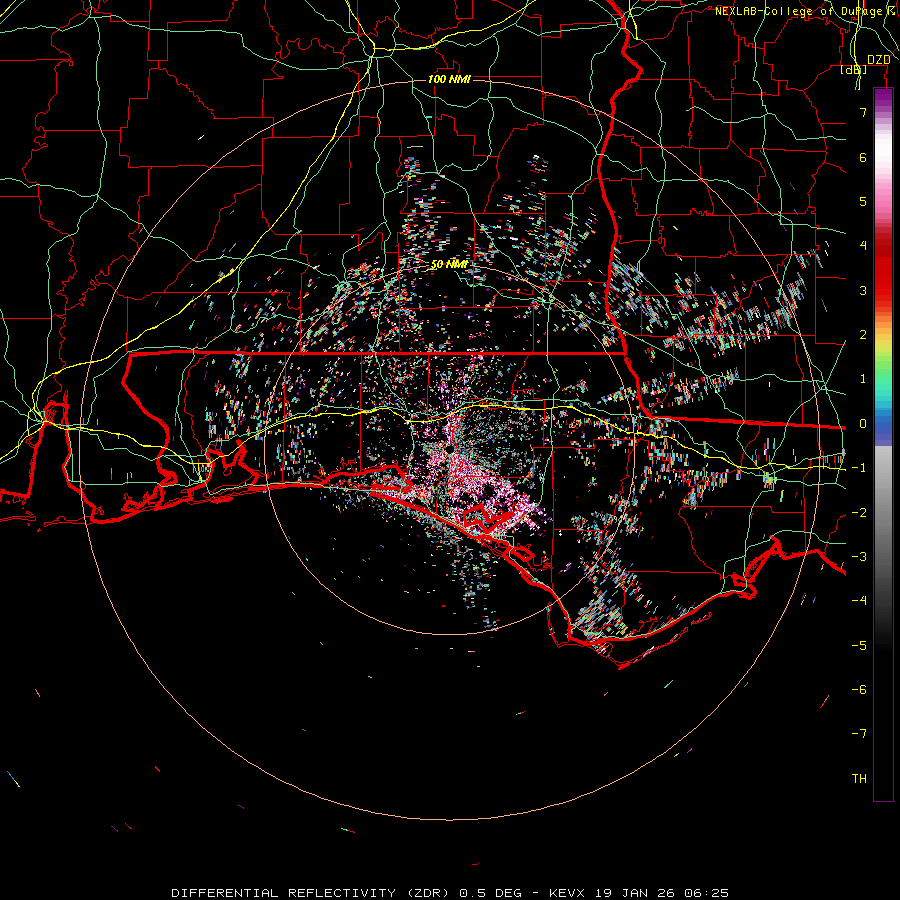Select the -6 scale label
The height and width of the screenshot is (900, 900).
(859, 690)
